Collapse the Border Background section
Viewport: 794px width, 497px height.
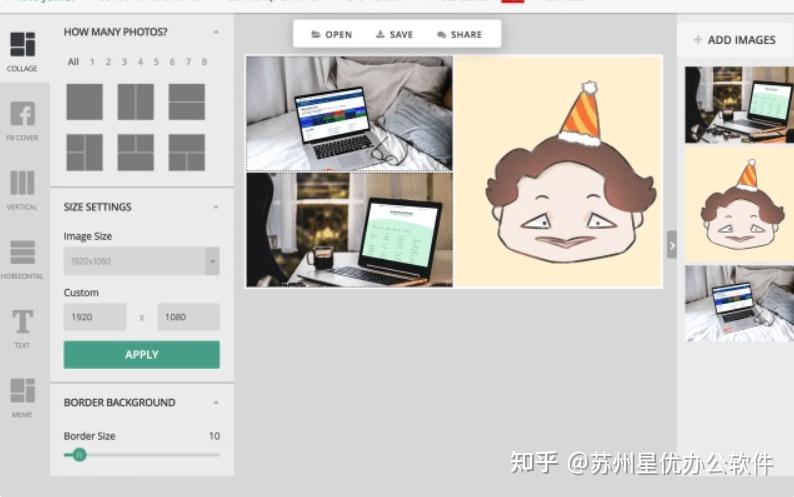[216, 402]
